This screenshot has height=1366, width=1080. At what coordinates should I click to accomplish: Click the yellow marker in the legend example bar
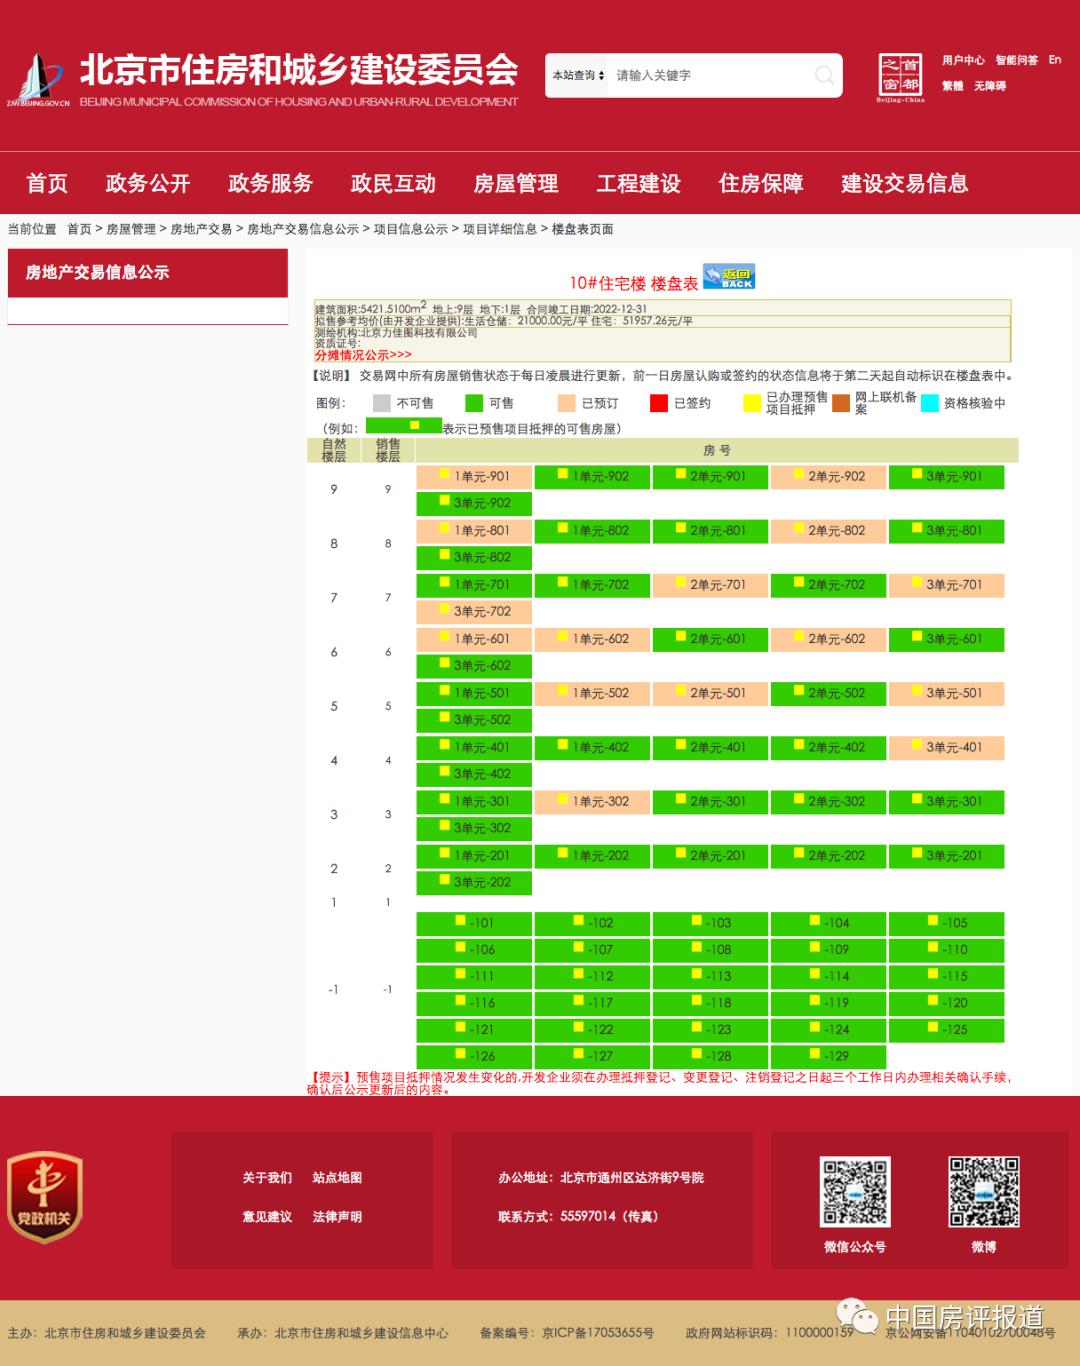[x=413, y=425]
